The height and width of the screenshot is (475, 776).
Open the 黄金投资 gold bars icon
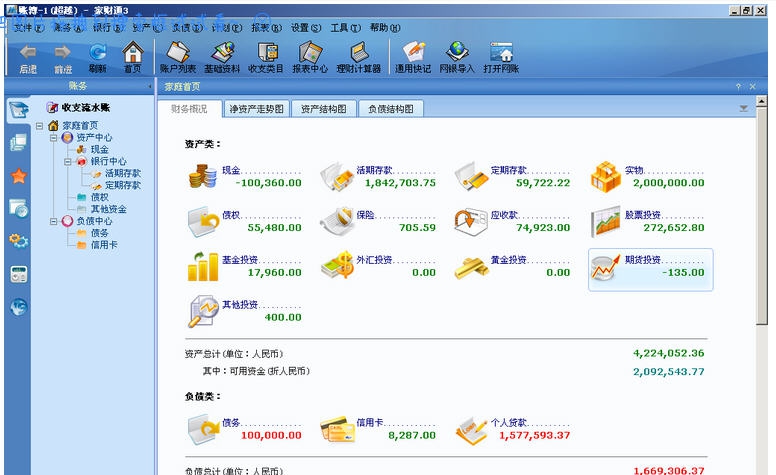471,268
